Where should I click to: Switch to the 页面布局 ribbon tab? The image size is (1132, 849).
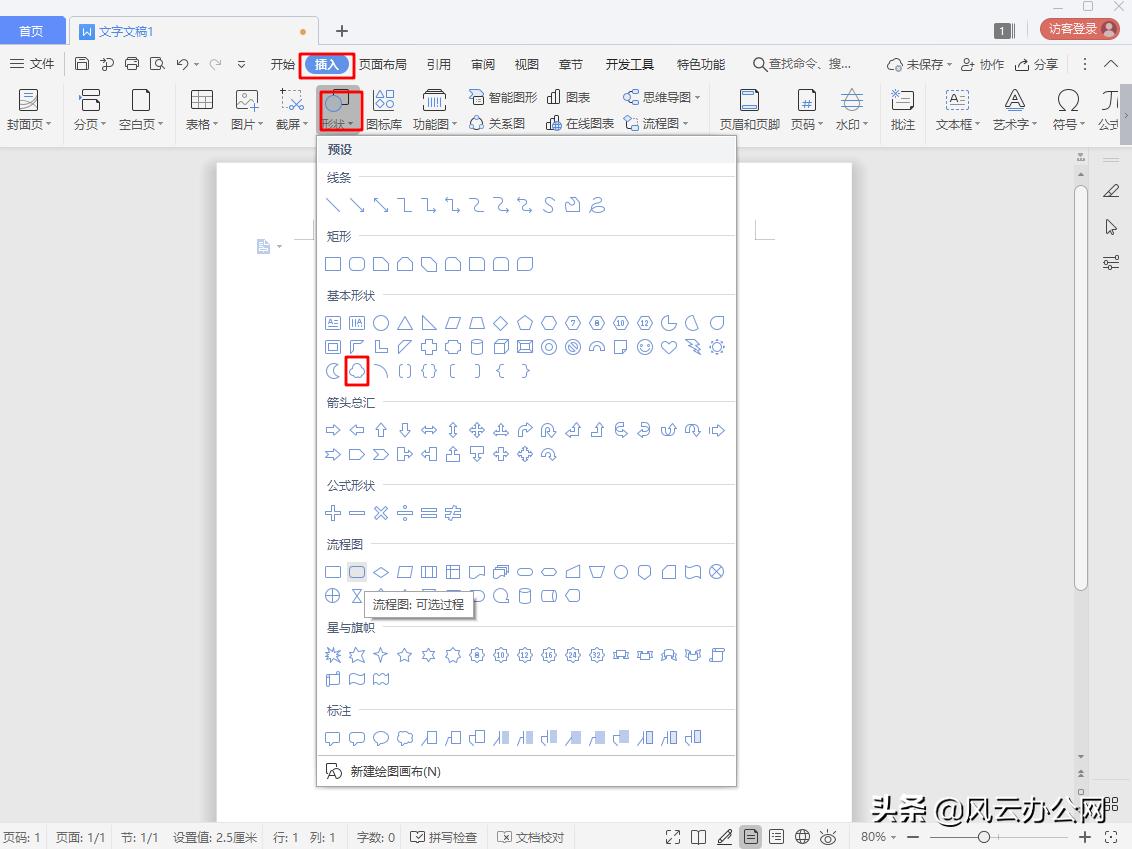(385, 63)
